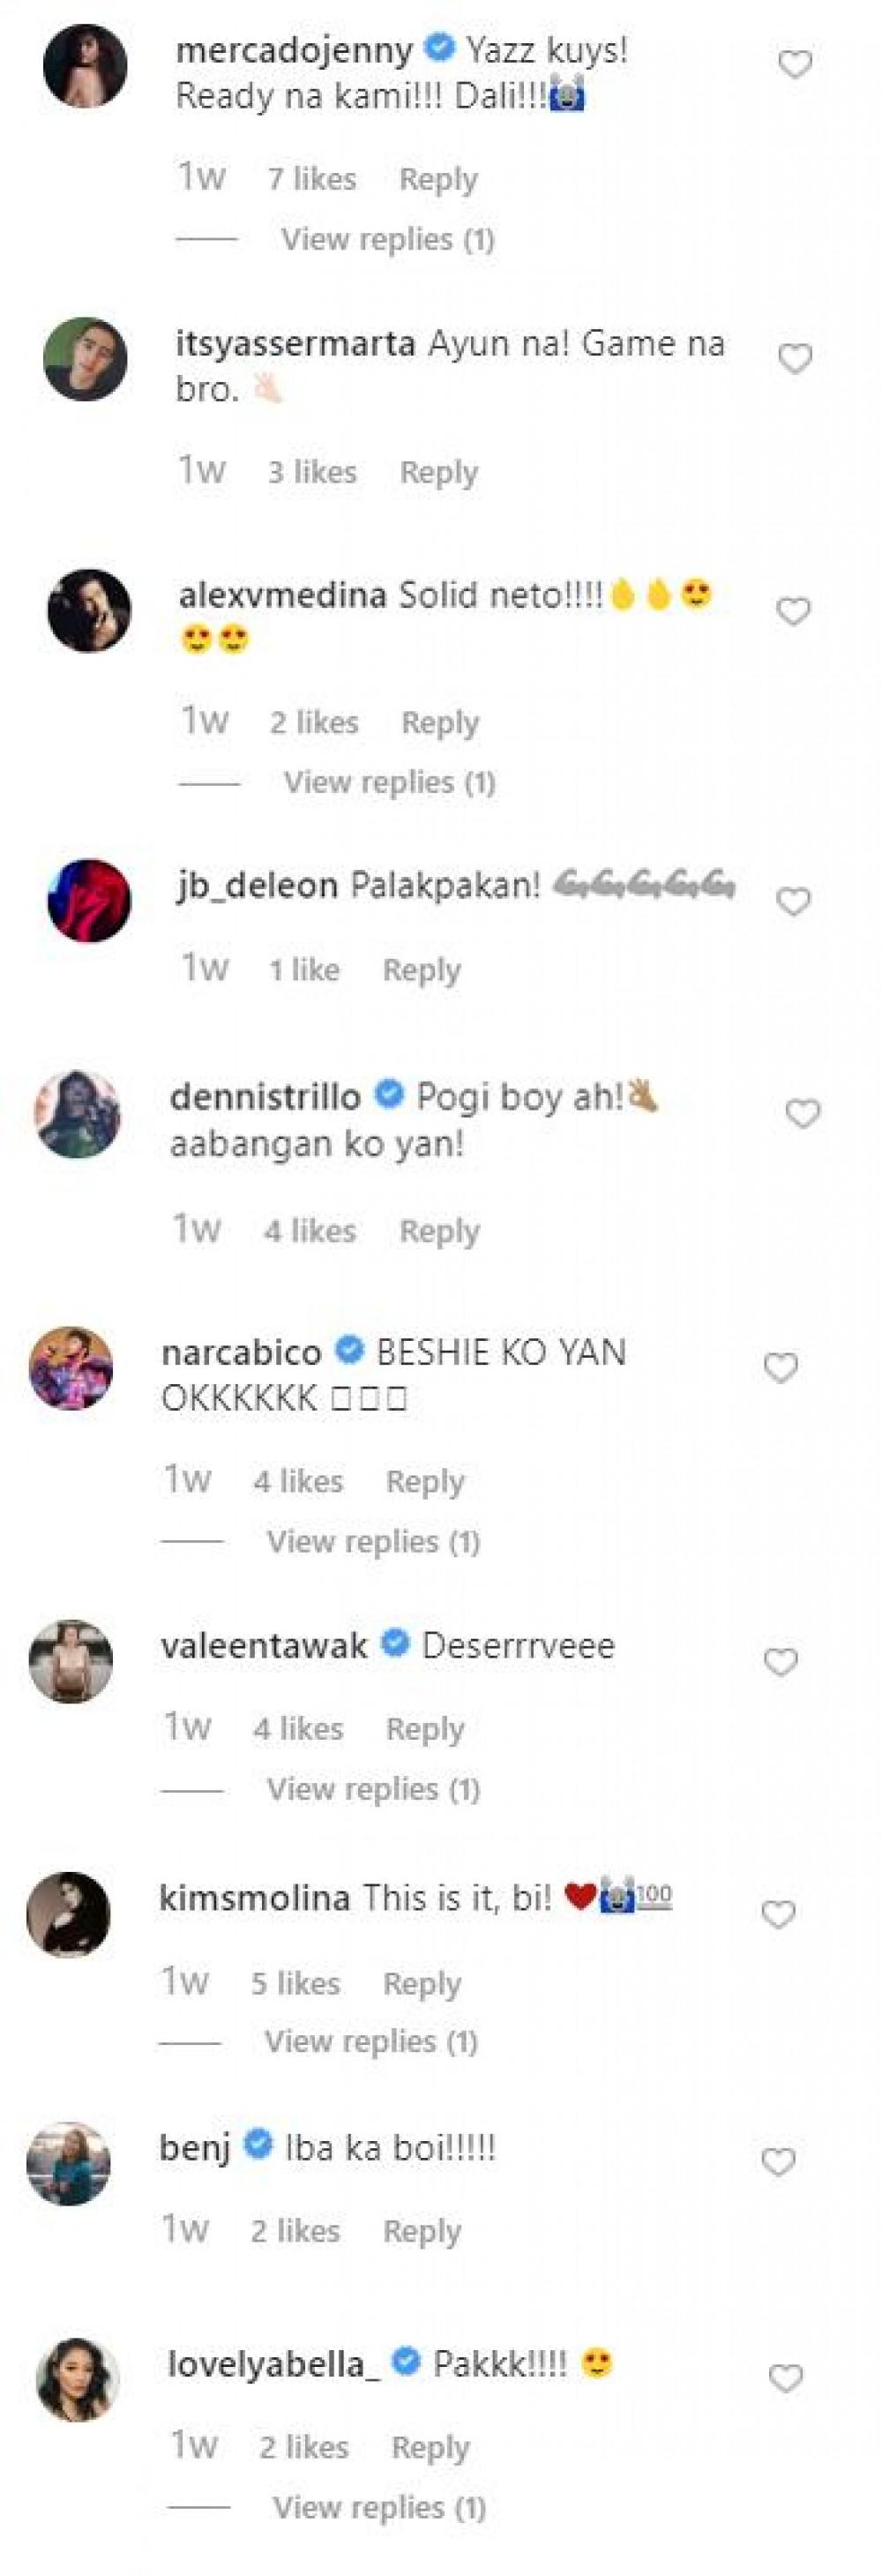
Task: Toggle like on benj's comment
Action: pos(778,2162)
